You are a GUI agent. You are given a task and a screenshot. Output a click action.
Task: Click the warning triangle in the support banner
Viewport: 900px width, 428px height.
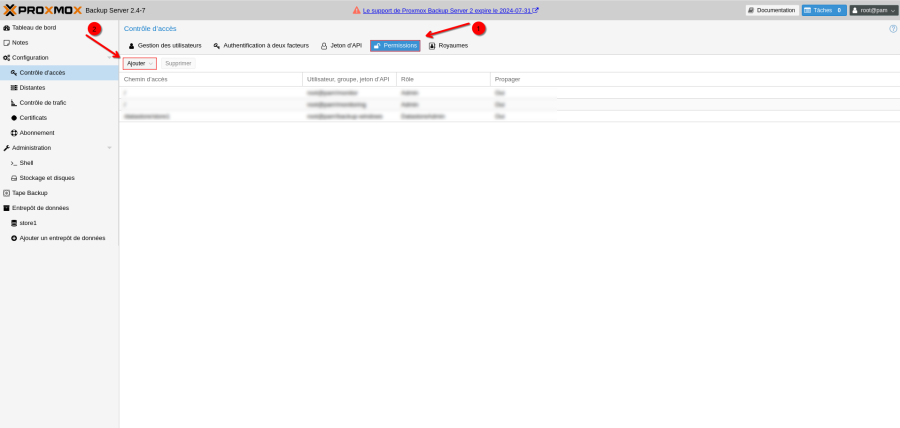pos(356,10)
